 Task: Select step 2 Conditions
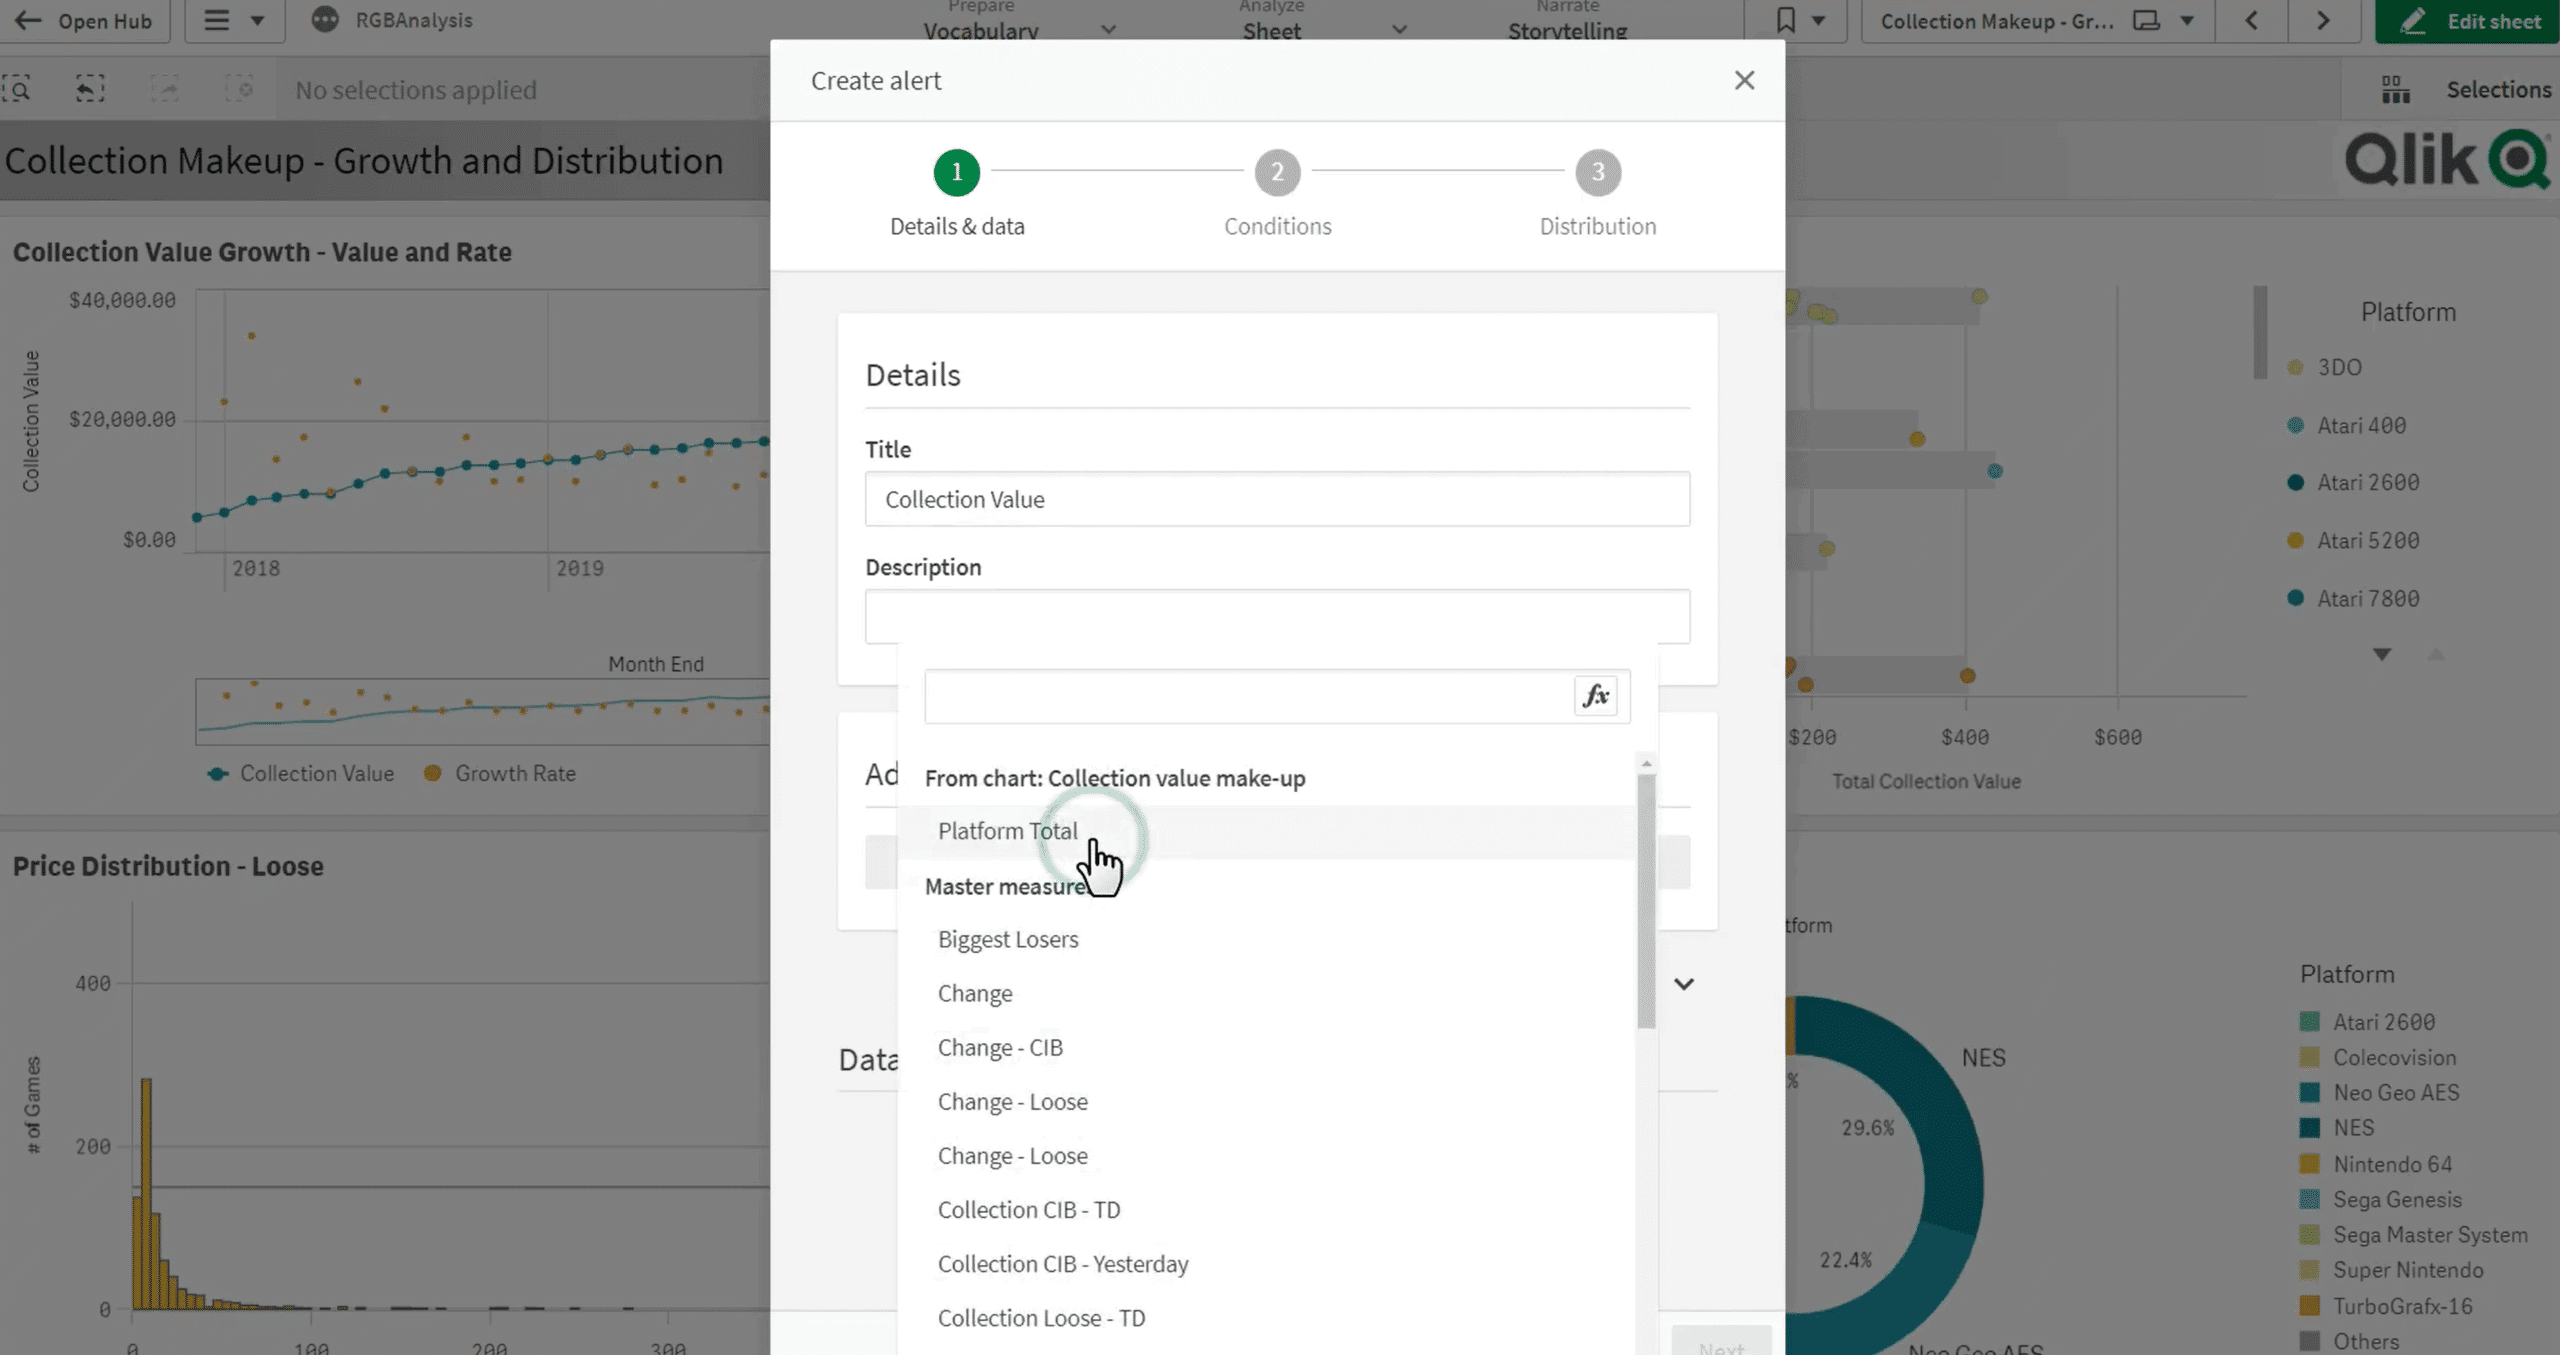coord(1277,195)
